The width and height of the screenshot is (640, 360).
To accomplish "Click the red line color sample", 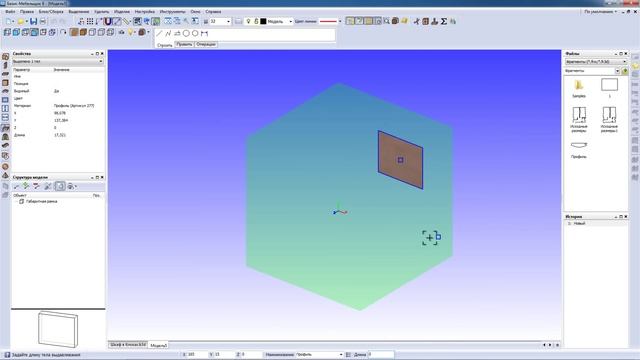I will click(328, 21).
